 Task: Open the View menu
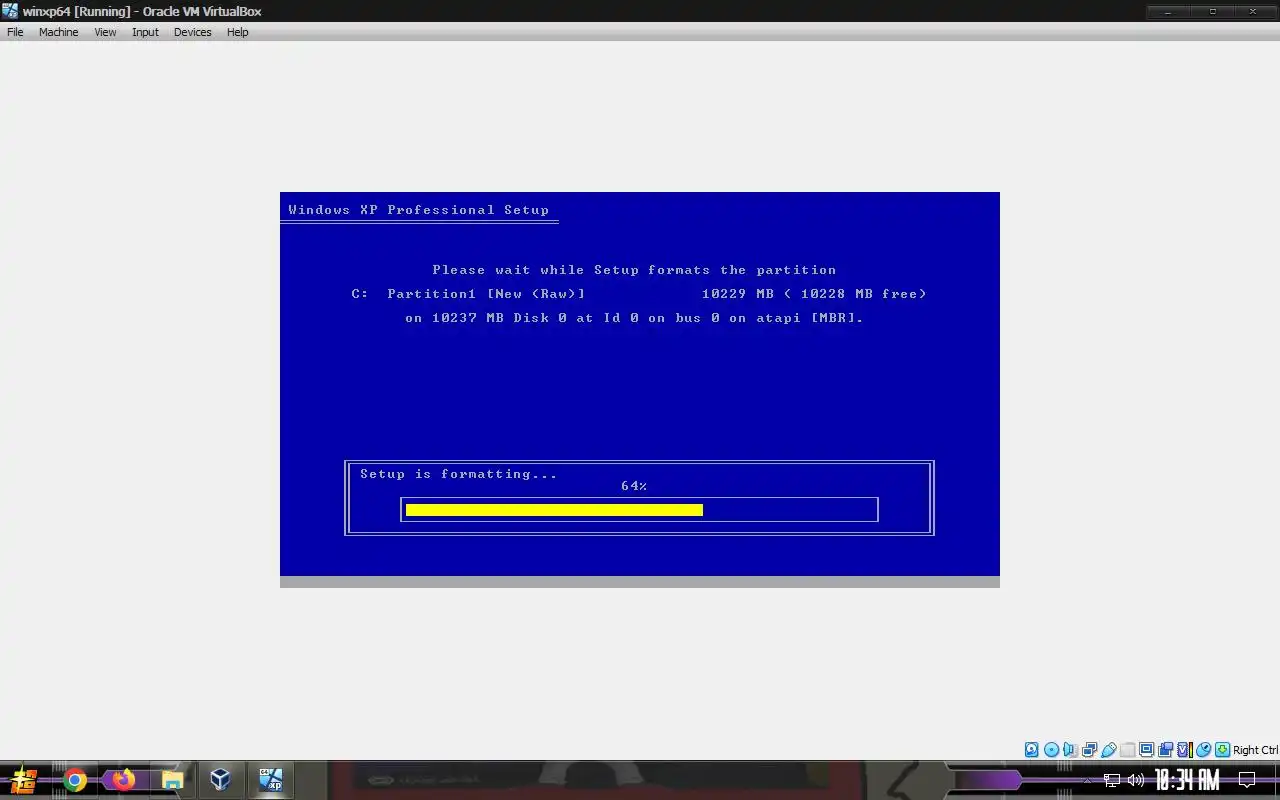tap(105, 32)
